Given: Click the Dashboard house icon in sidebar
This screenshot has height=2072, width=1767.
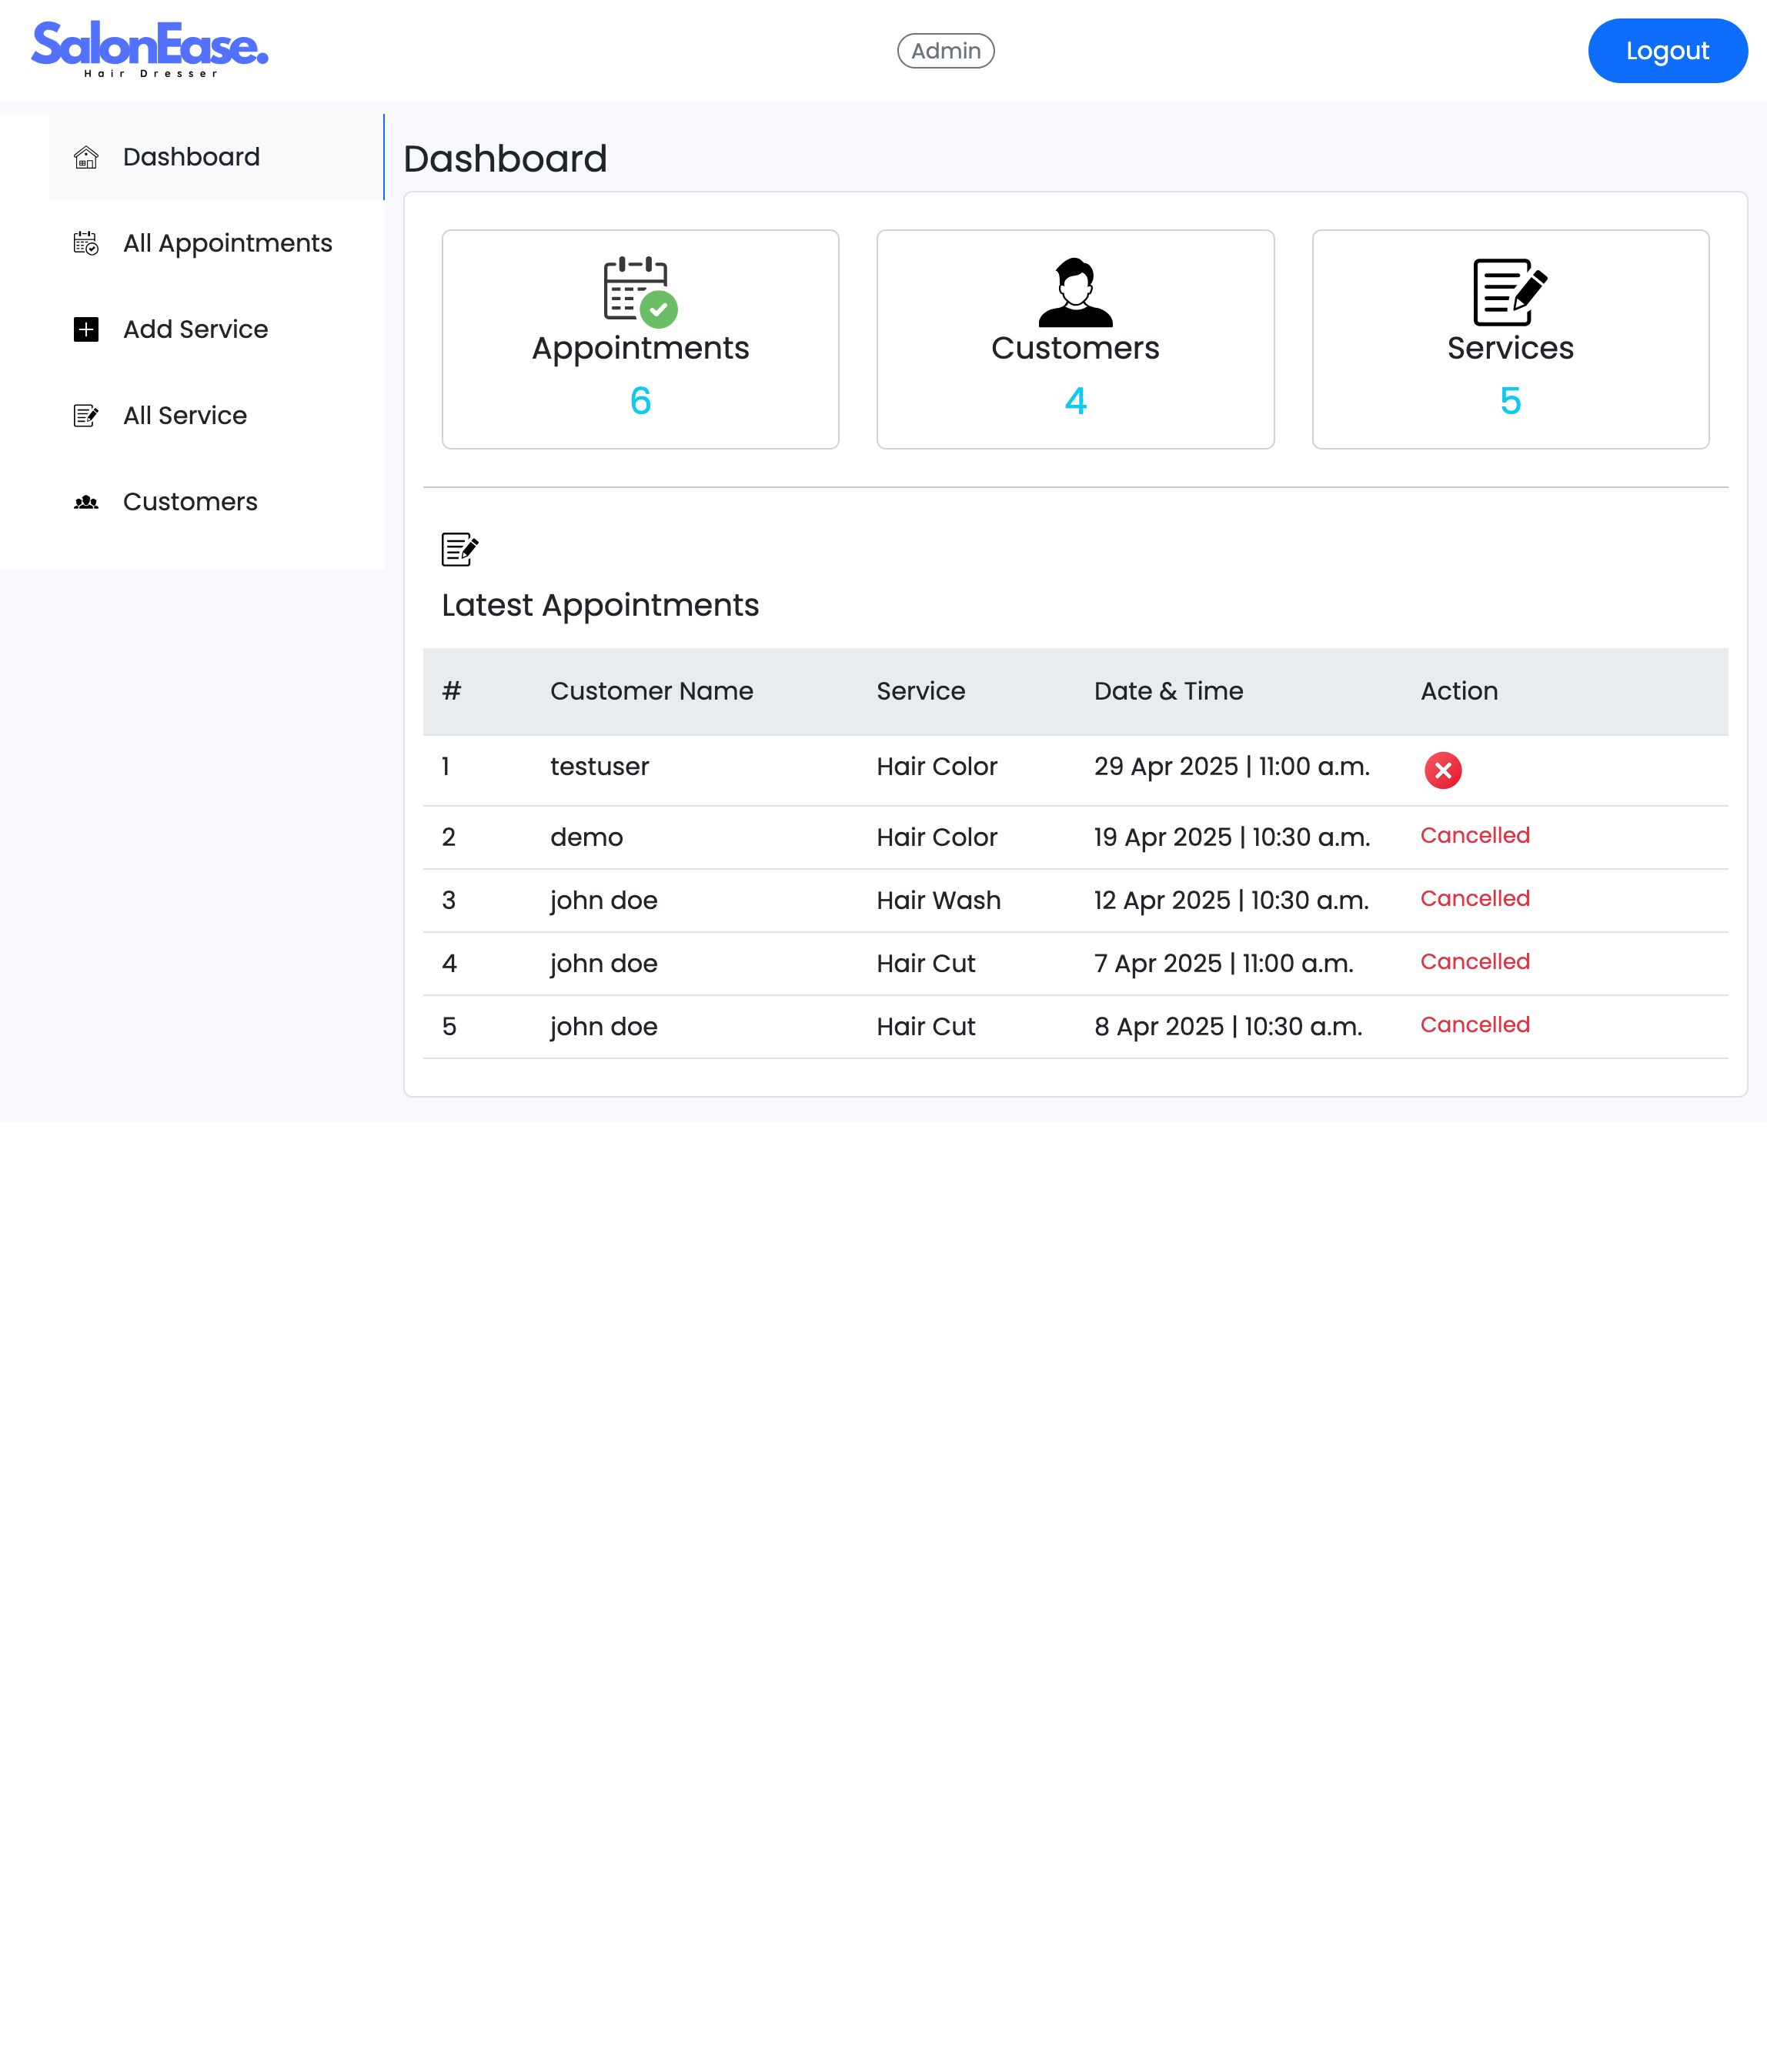Looking at the screenshot, I should 86,158.
